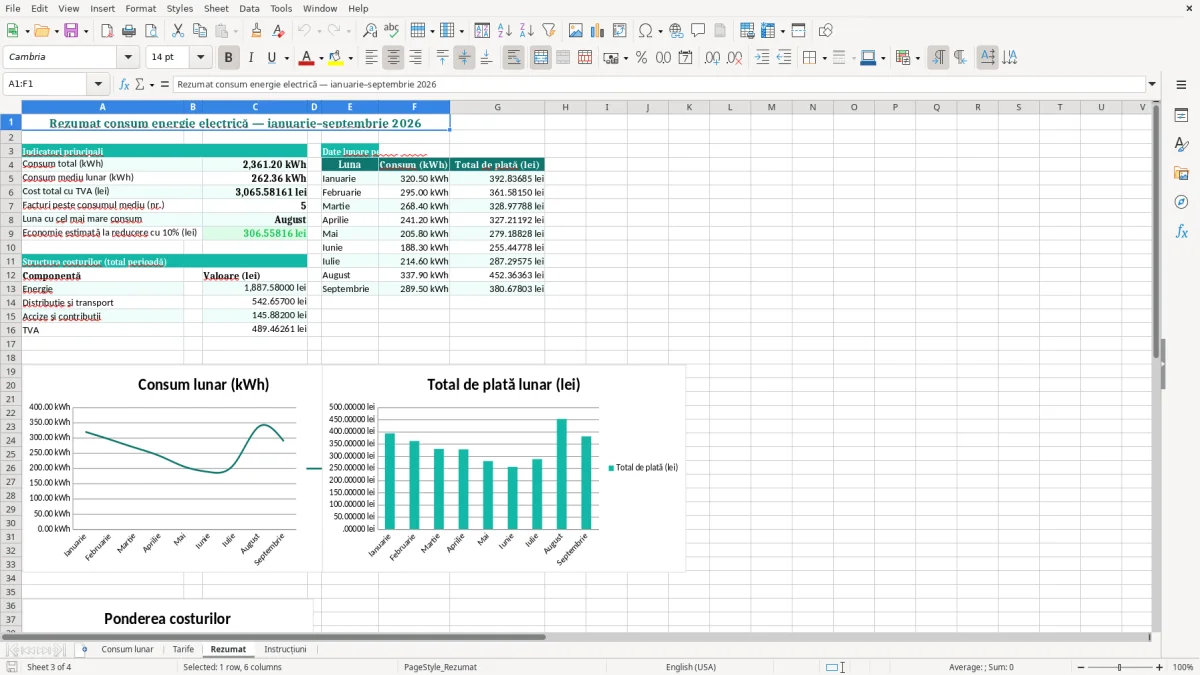Click the Zoom Out minus button
1200x675 pixels.
click(x=1079, y=667)
